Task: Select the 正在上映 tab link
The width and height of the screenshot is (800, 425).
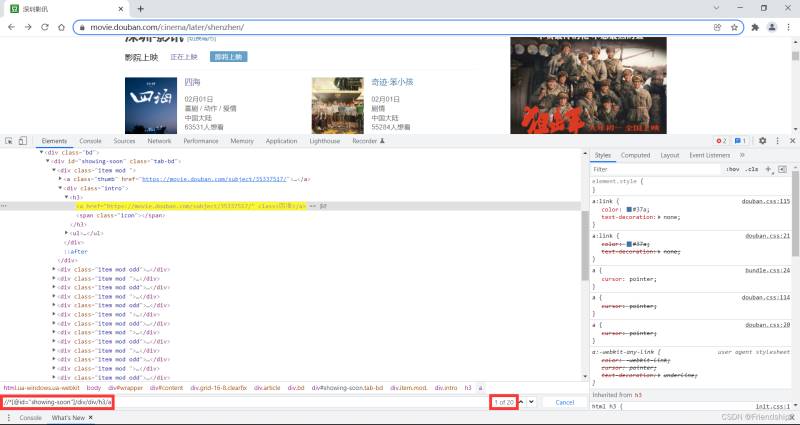Action: (184, 57)
